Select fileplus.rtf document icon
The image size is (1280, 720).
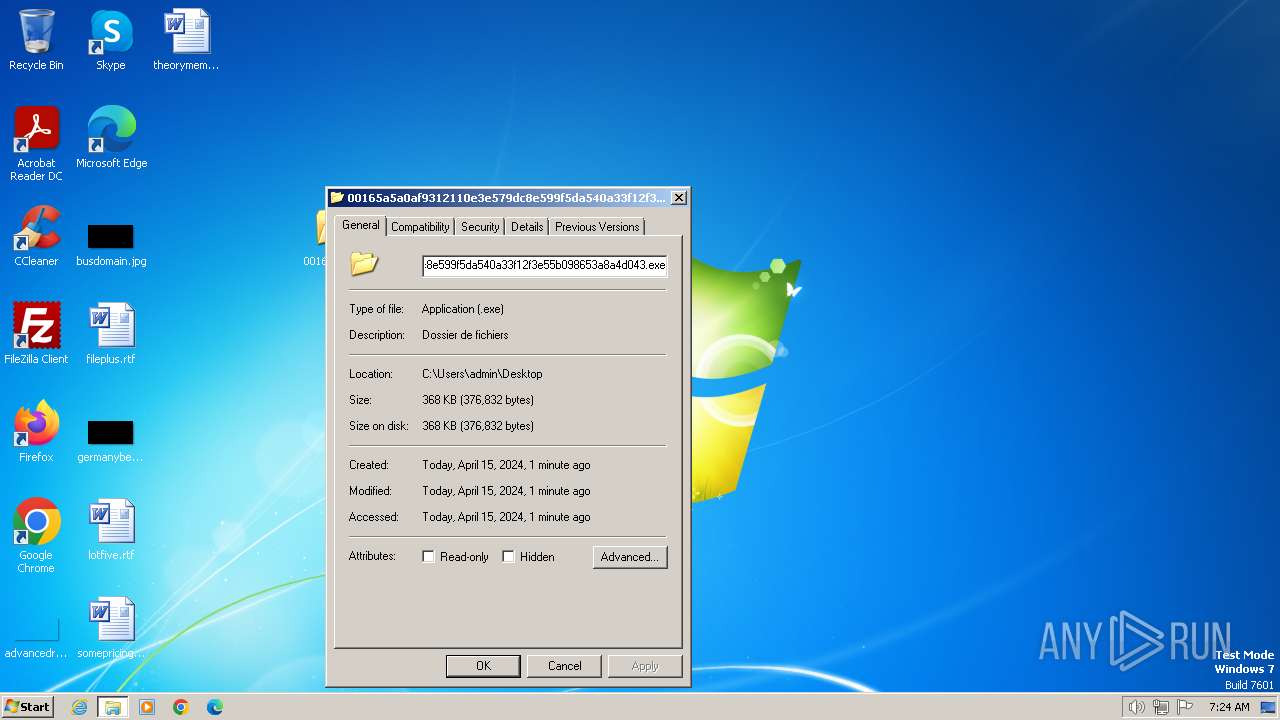coord(111,334)
